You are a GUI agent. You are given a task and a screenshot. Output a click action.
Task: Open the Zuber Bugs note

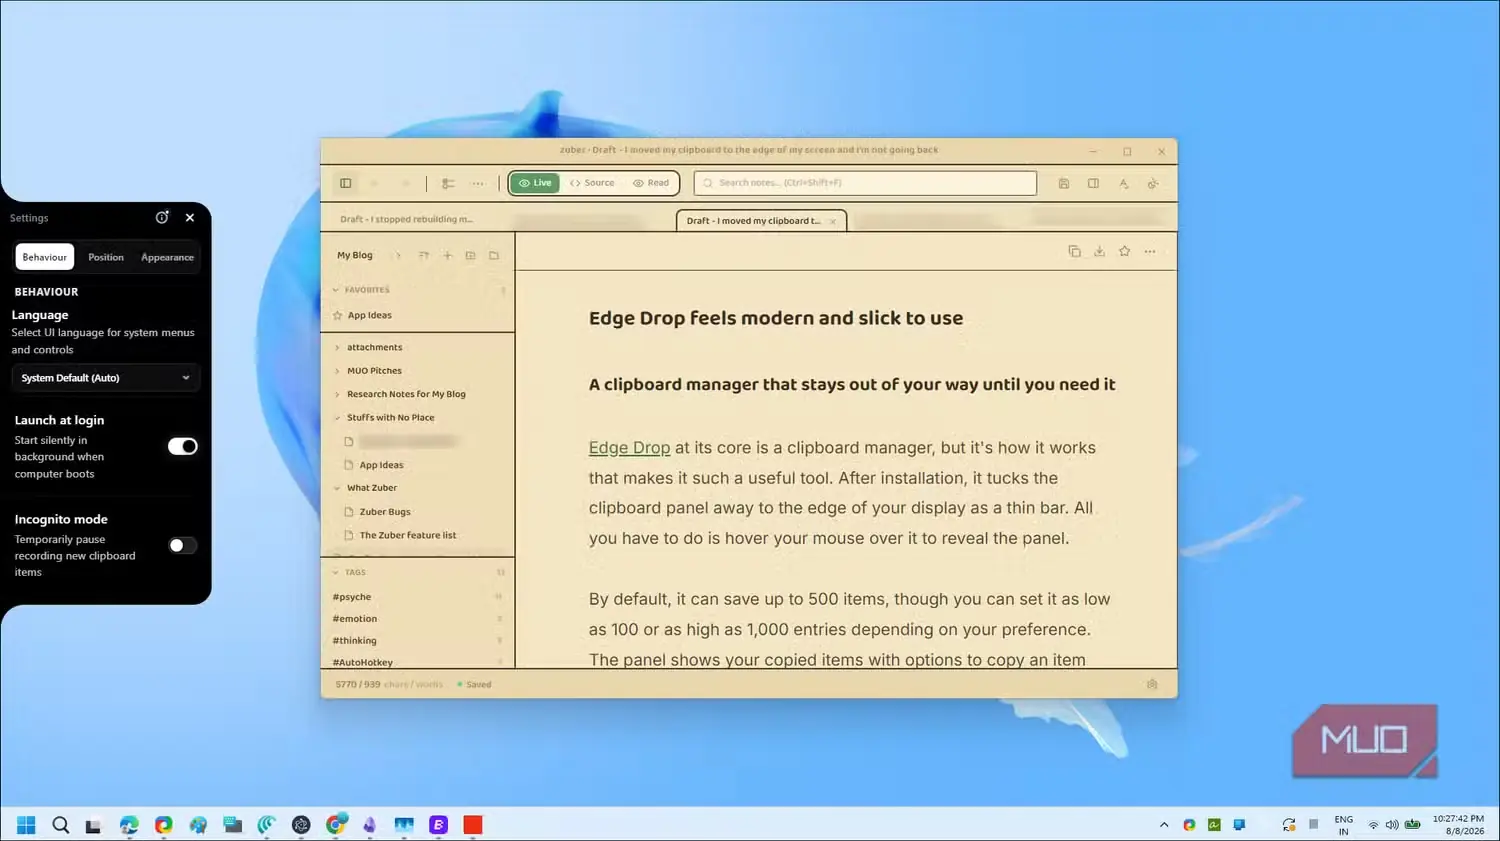click(385, 512)
